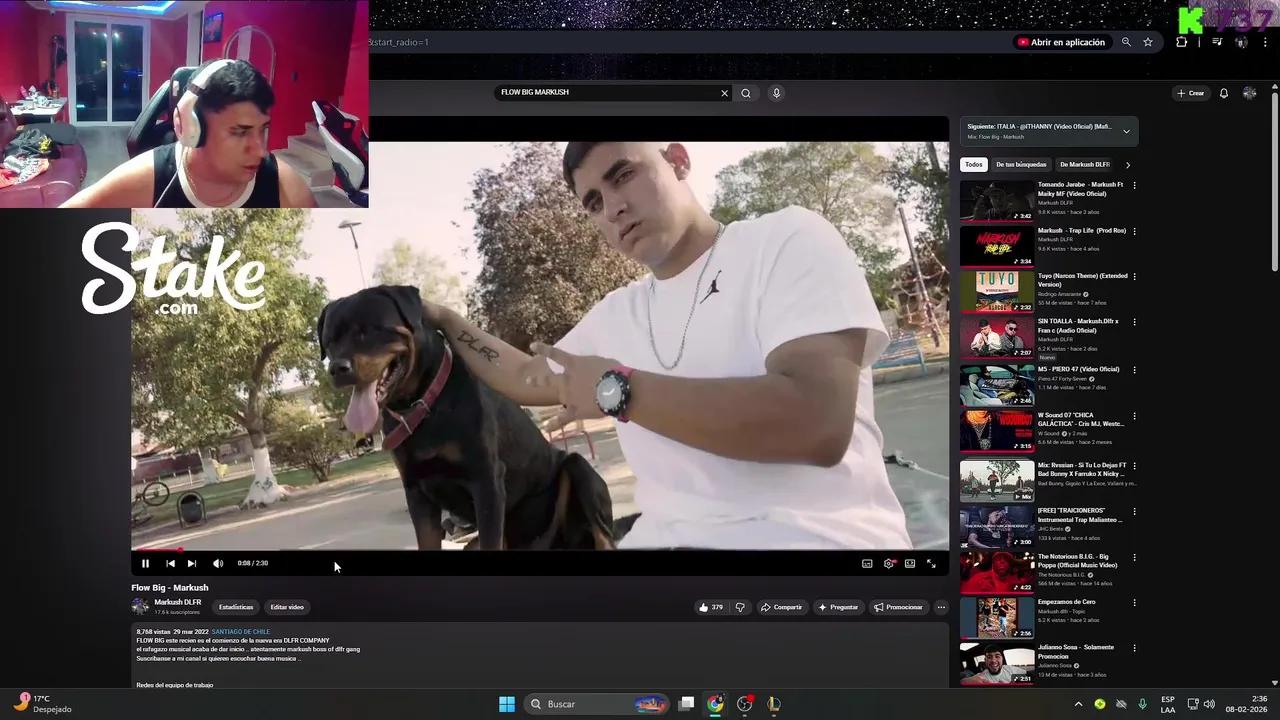Click the SANTIAGO DE CHILE location link

point(241,632)
